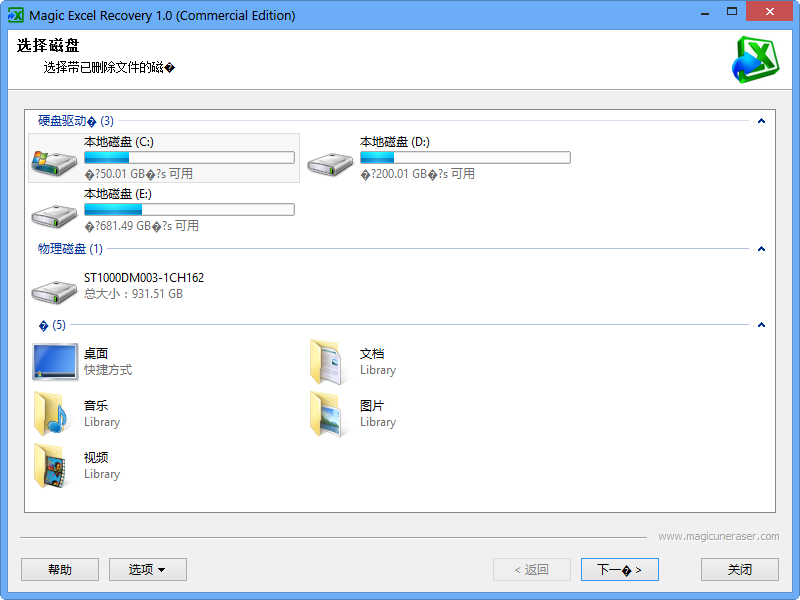The height and width of the screenshot is (600, 800).
Task: Click the 本地磁盘 (D:) label
Action: (395, 142)
